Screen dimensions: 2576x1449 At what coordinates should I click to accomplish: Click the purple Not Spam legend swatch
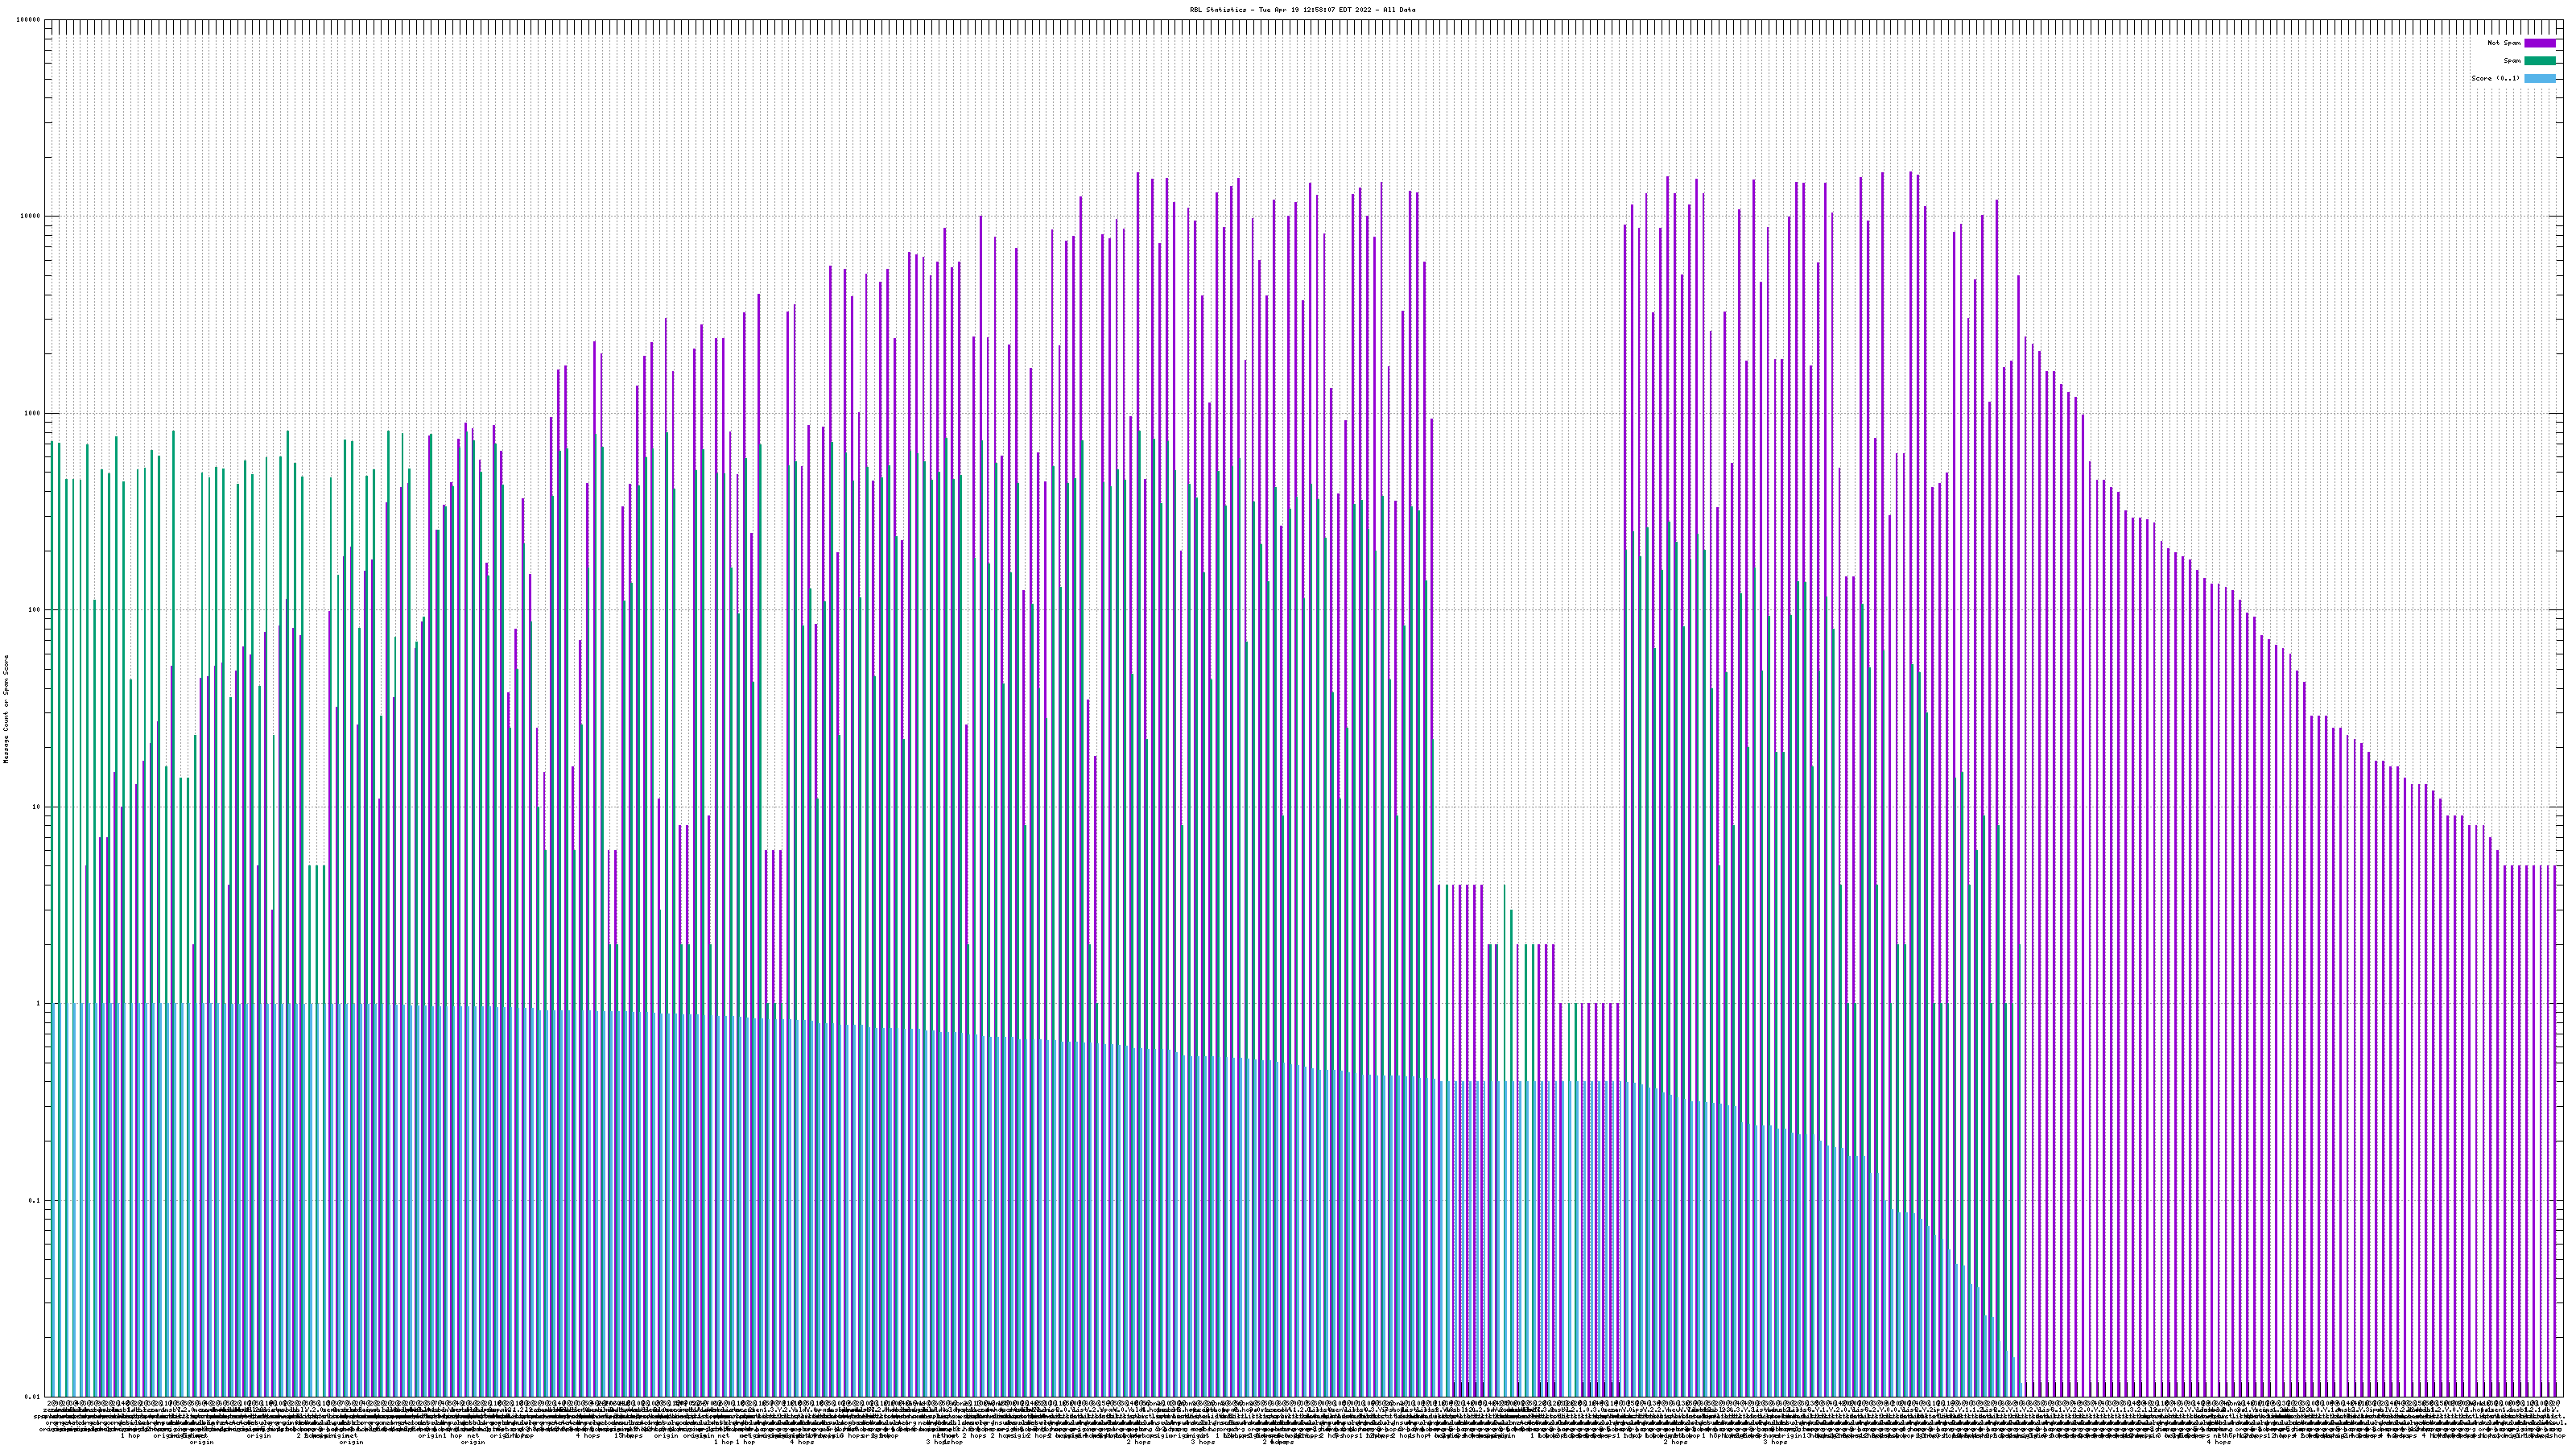[x=2539, y=43]
